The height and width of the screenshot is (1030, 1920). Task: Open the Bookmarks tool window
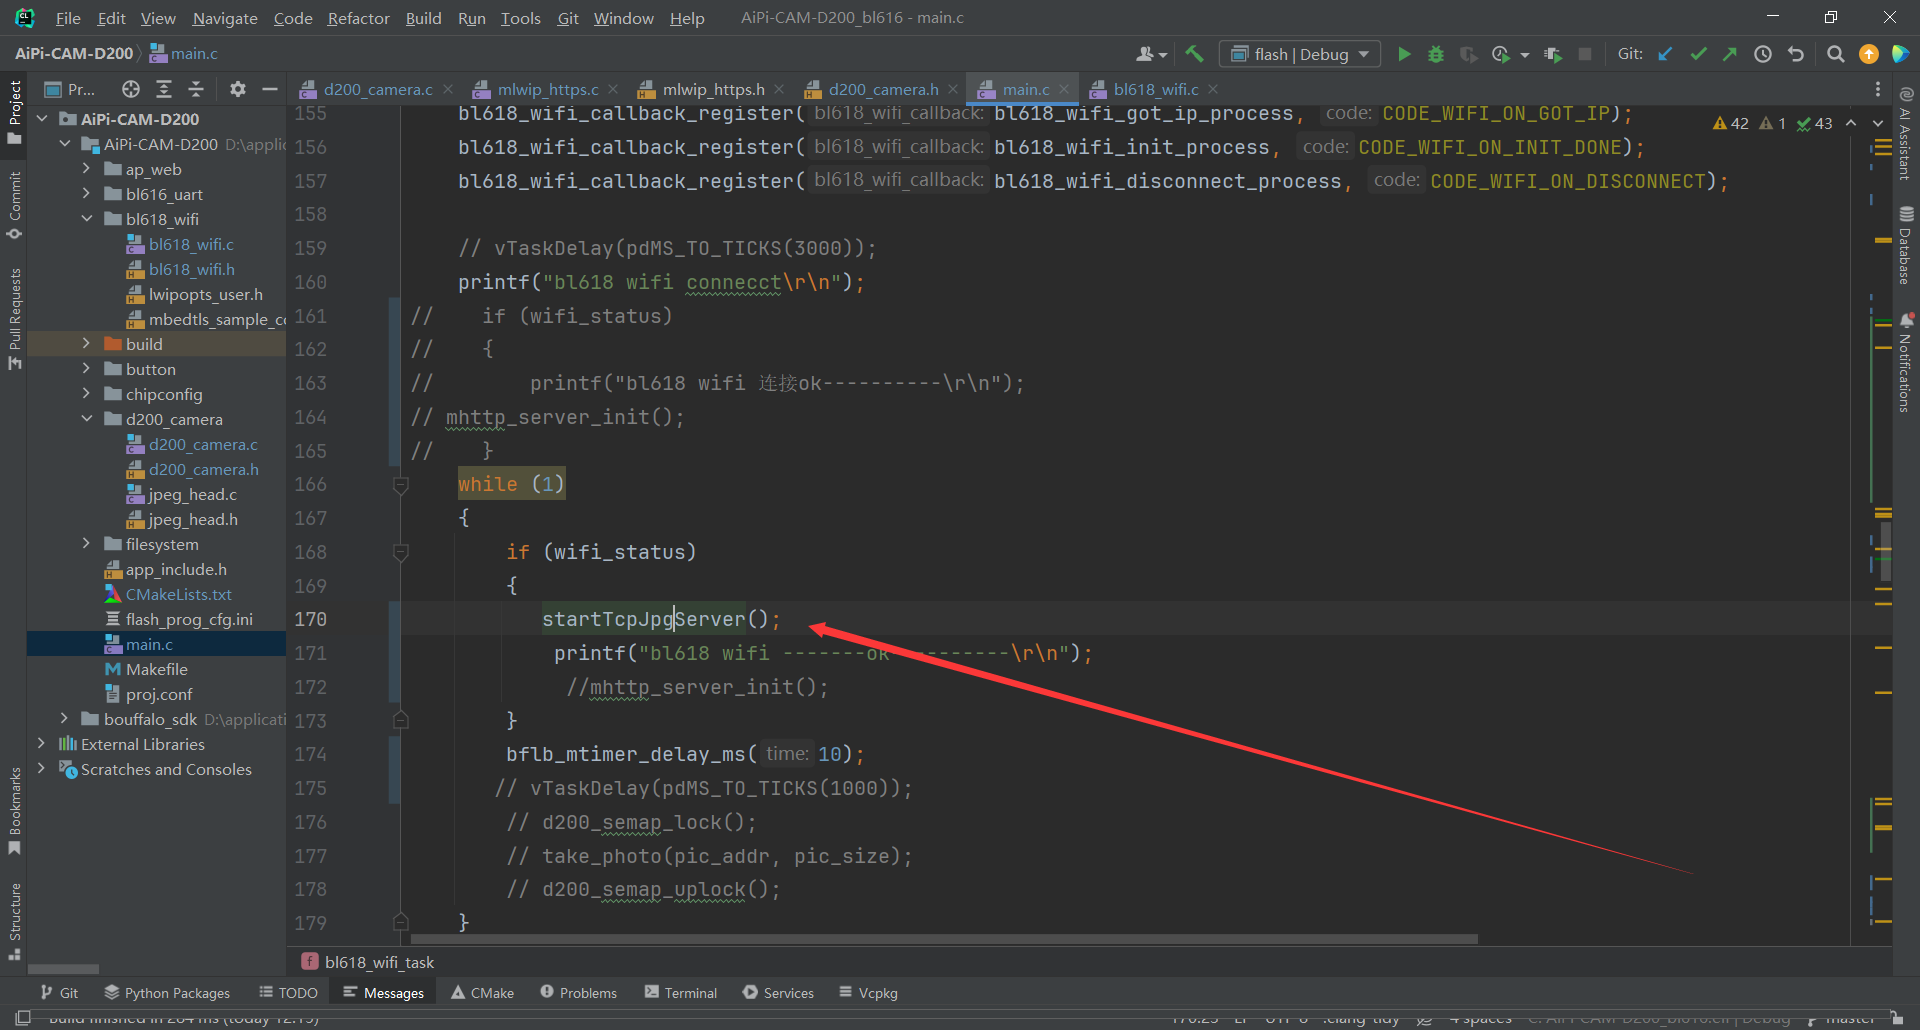click(x=14, y=810)
